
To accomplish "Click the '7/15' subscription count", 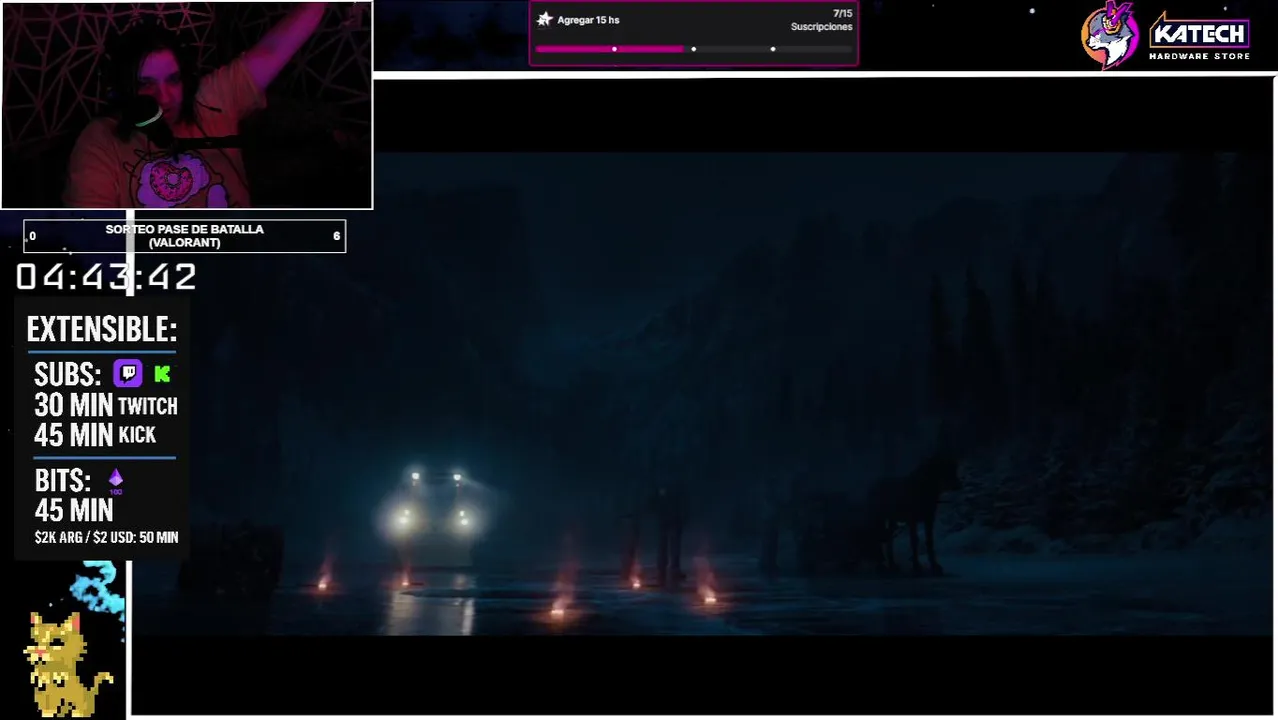I will point(842,14).
